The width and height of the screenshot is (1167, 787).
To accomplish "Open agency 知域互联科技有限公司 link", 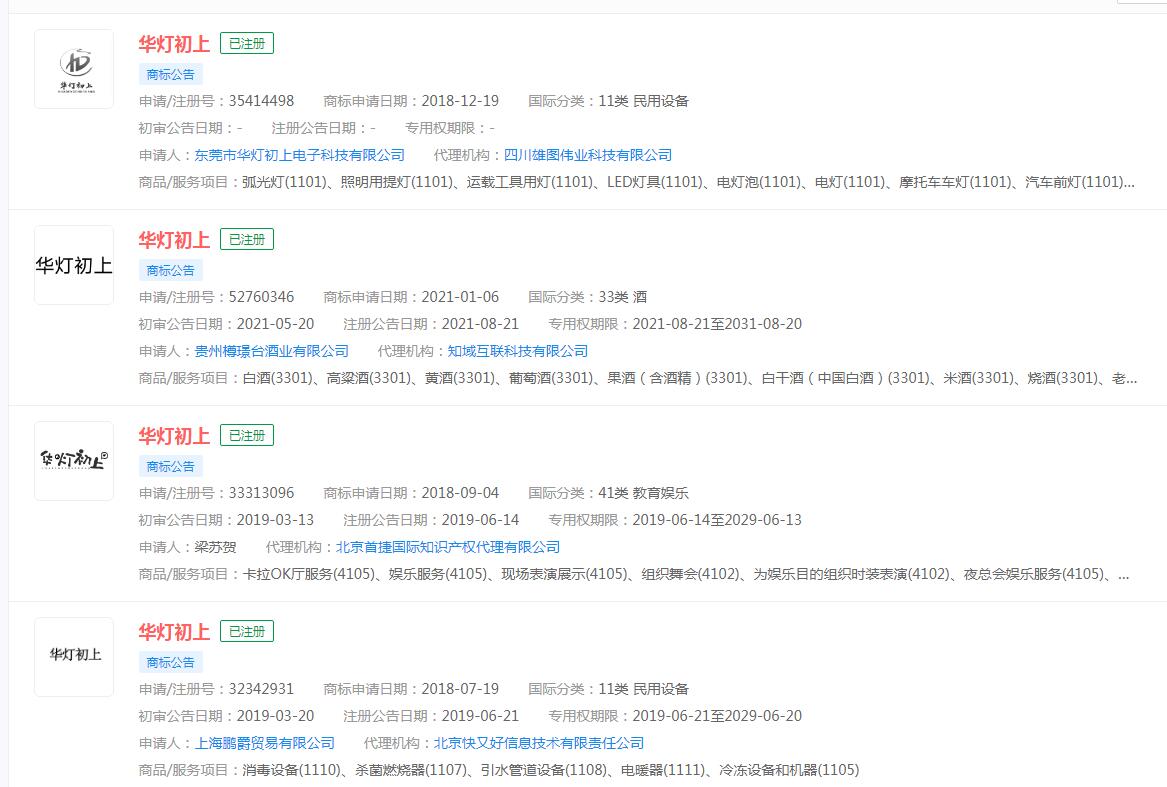I will click(520, 351).
